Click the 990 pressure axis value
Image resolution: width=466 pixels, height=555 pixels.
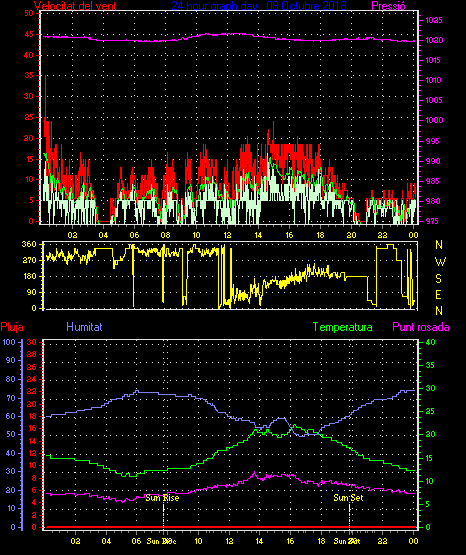click(x=433, y=161)
